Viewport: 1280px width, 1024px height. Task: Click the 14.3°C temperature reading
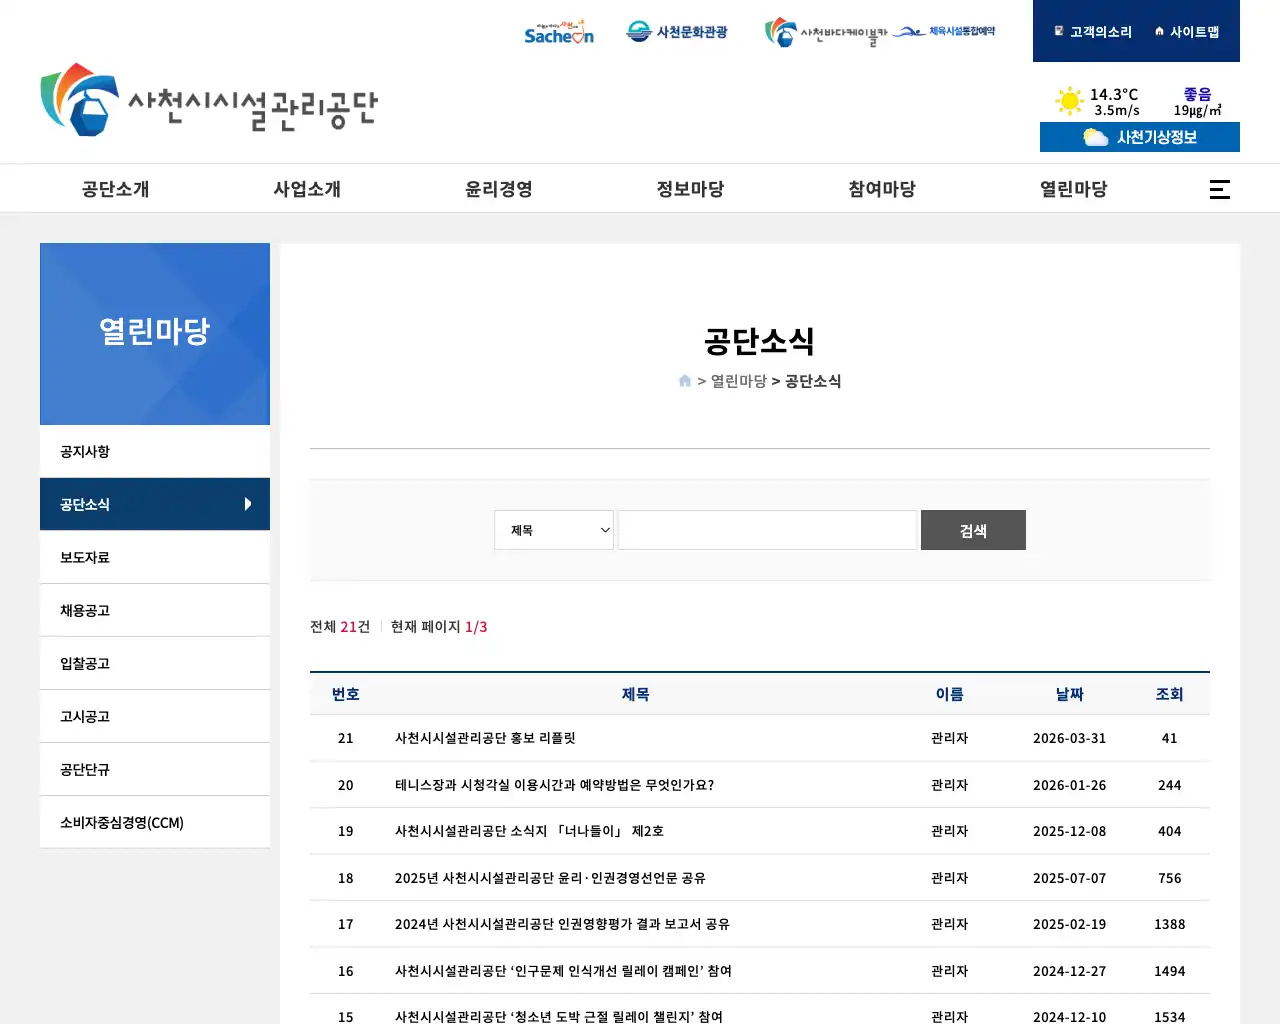(1114, 94)
